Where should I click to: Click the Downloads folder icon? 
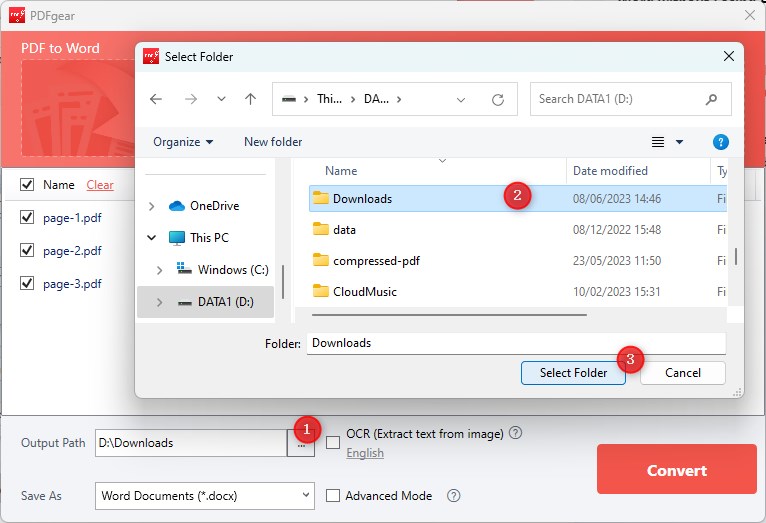(x=320, y=198)
